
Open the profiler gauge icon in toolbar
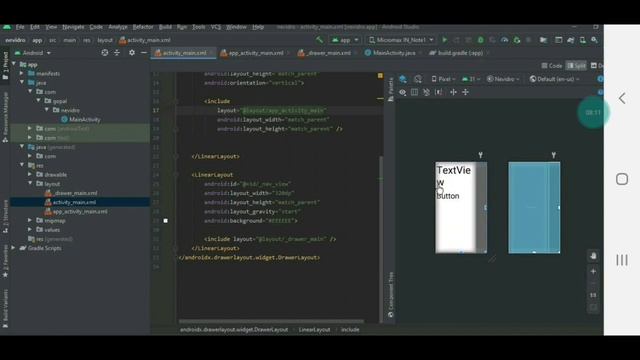point(504,40)
